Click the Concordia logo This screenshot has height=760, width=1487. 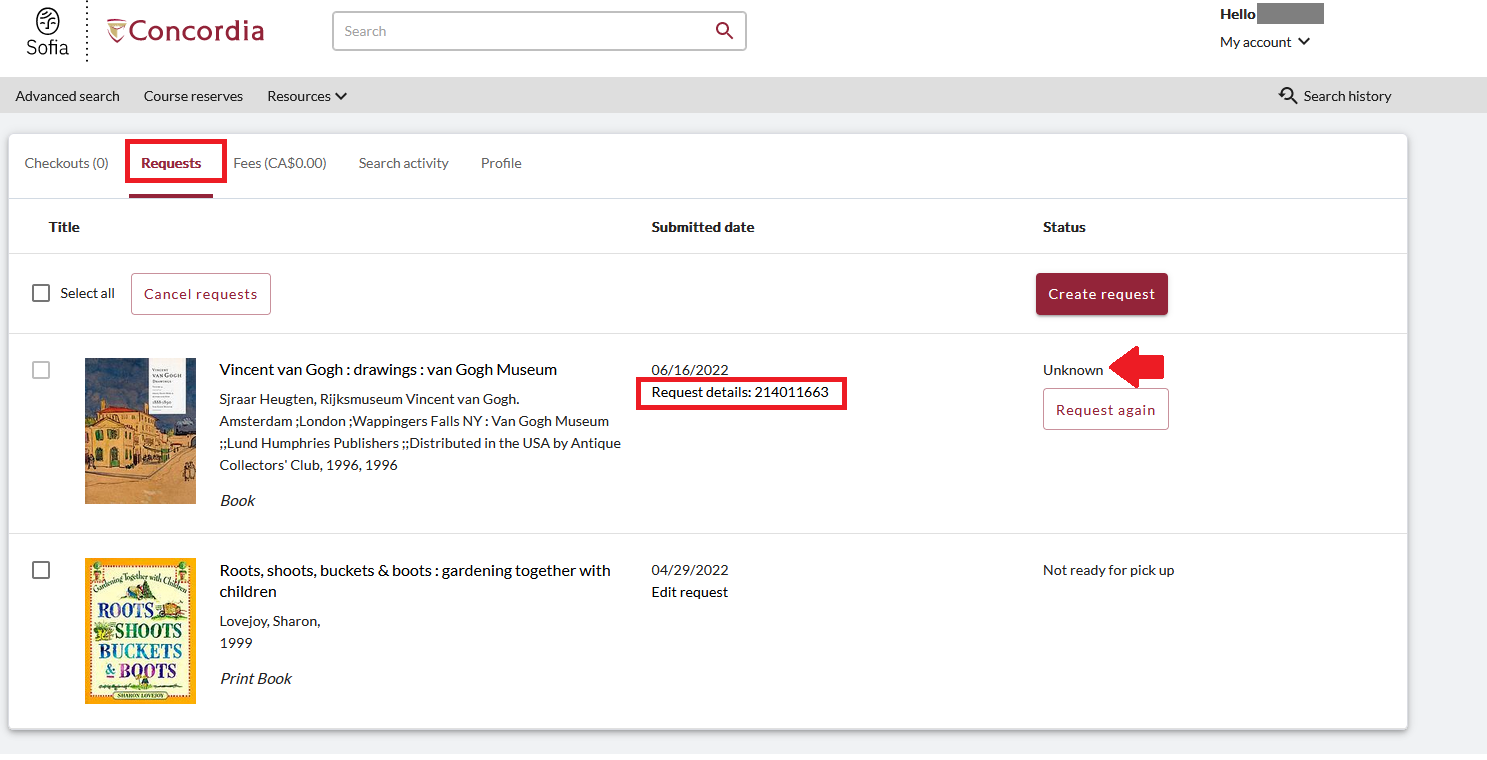click(x=185, y=31)
